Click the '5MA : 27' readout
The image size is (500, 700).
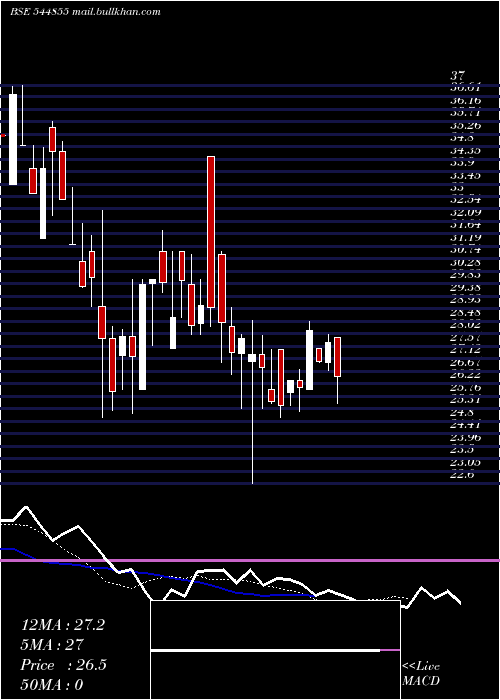[52, 645]
